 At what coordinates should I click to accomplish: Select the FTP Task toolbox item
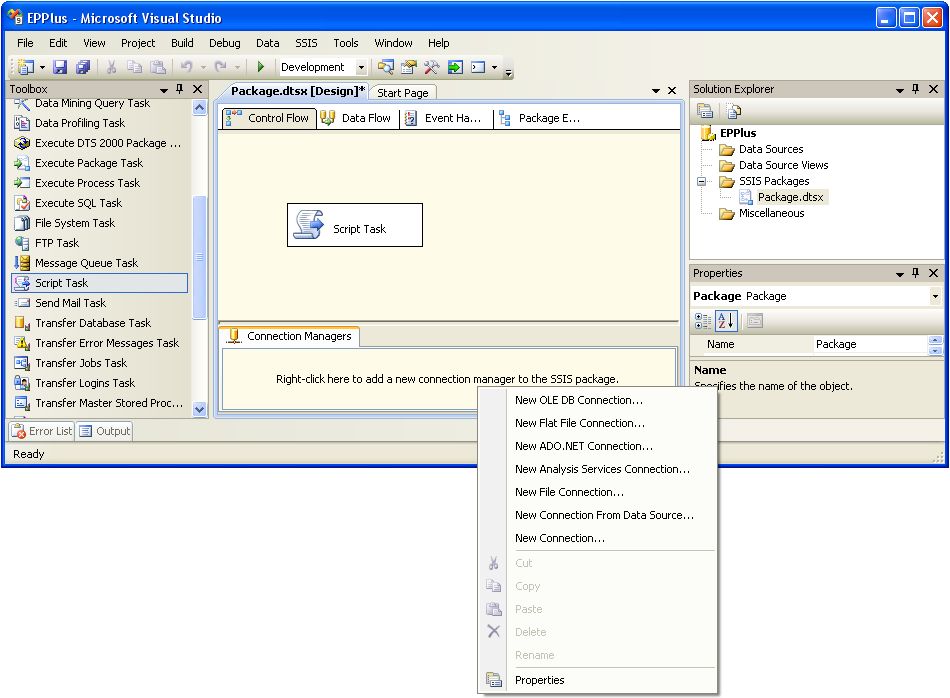coord(57,243)
